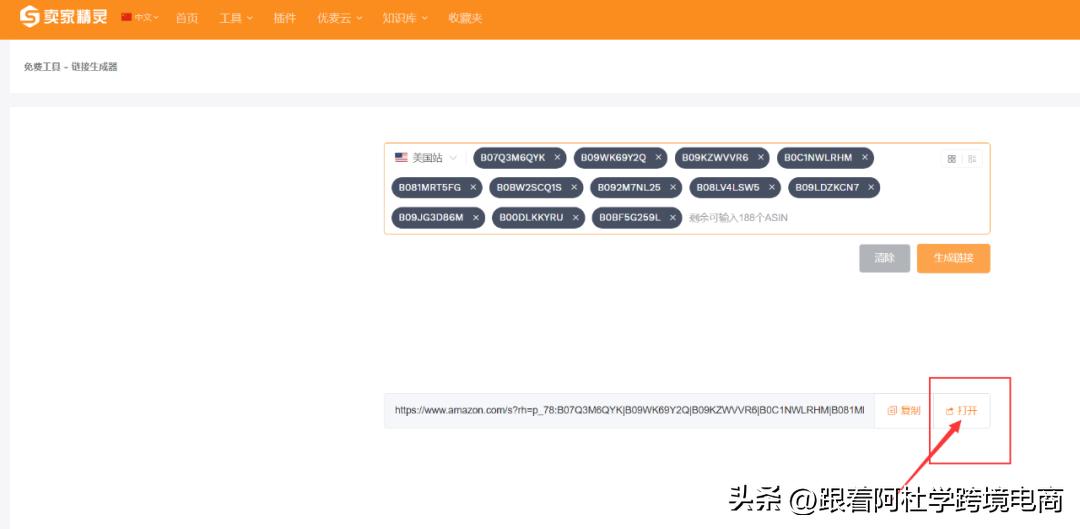This screenshot has width=1080, height=529.
Task: Select the B07Q3M6QYK tag text
Action: tap(512, 158)
